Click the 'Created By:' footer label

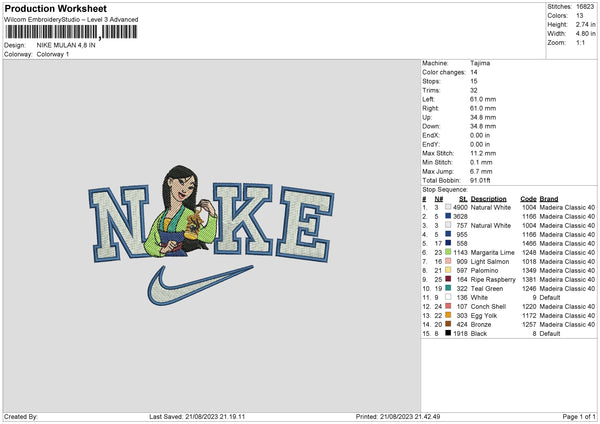coord(21,416)
